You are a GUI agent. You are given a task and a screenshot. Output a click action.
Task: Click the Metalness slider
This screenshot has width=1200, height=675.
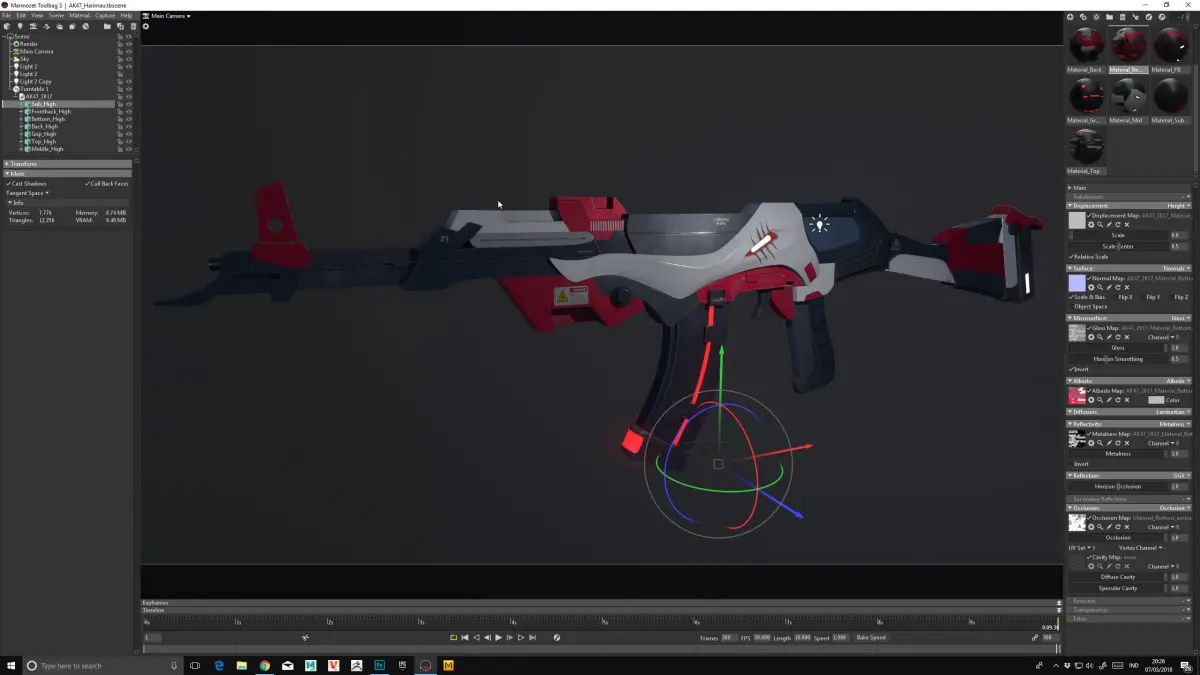(x=1118, y=454)
